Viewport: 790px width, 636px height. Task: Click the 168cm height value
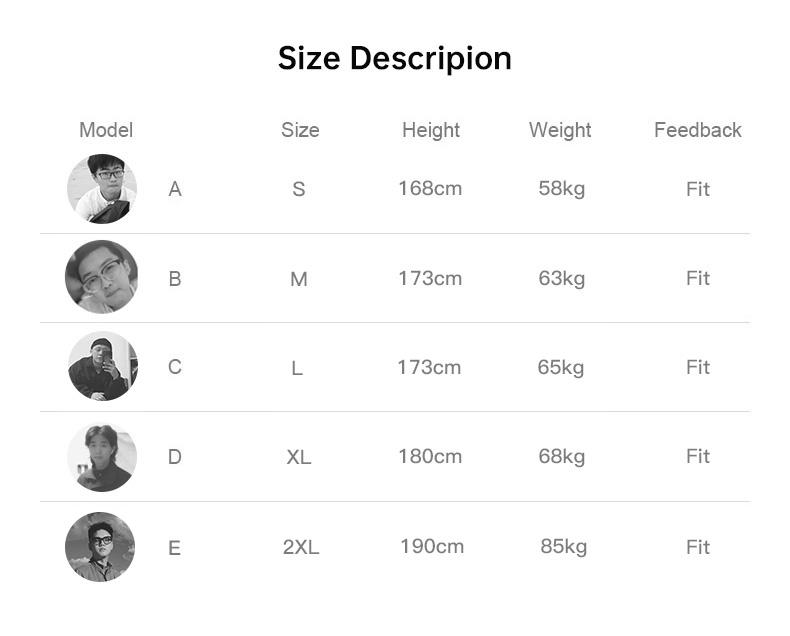point(430,188)
